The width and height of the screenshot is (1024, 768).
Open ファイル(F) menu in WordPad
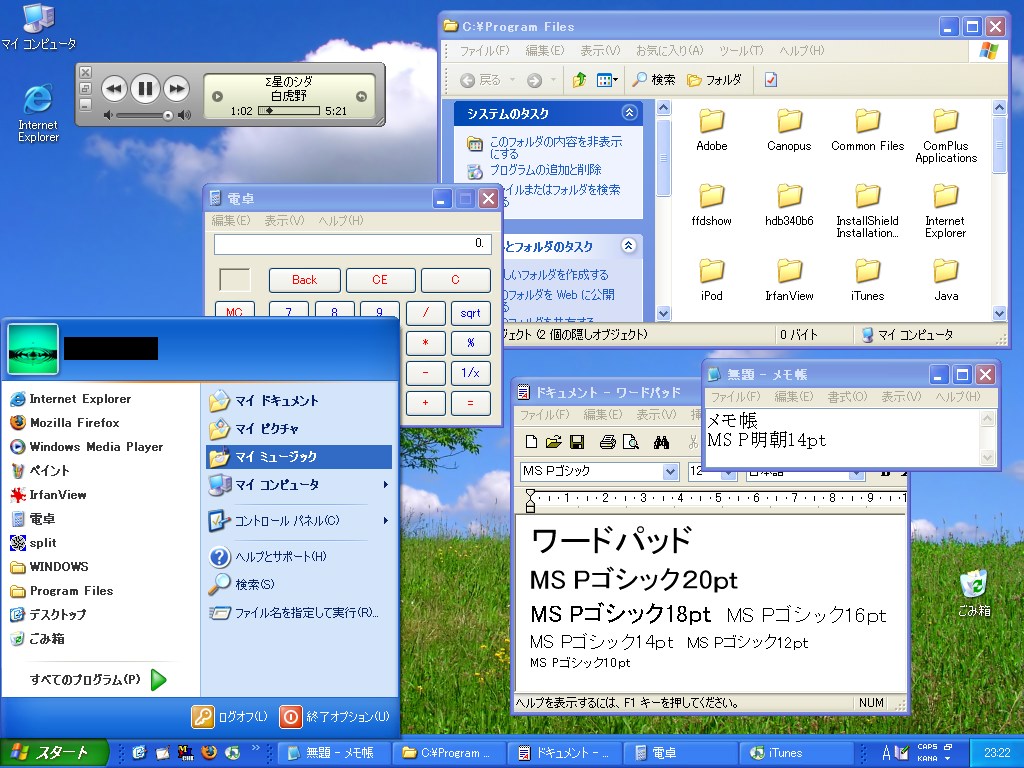pyautogui.click(x=545, y=415)
